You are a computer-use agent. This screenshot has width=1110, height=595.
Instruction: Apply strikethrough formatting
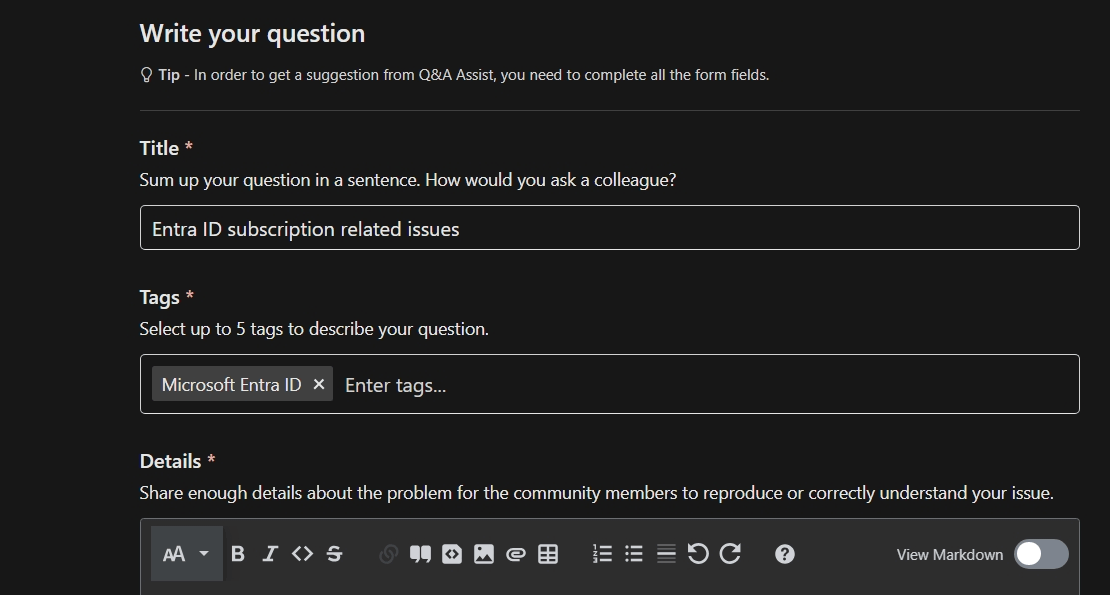coord(335,554)
